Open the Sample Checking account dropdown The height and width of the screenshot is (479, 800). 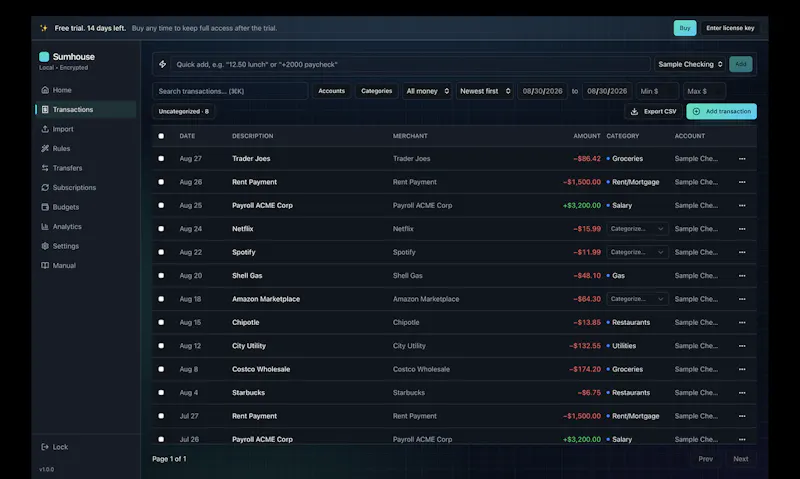[690, 64]
